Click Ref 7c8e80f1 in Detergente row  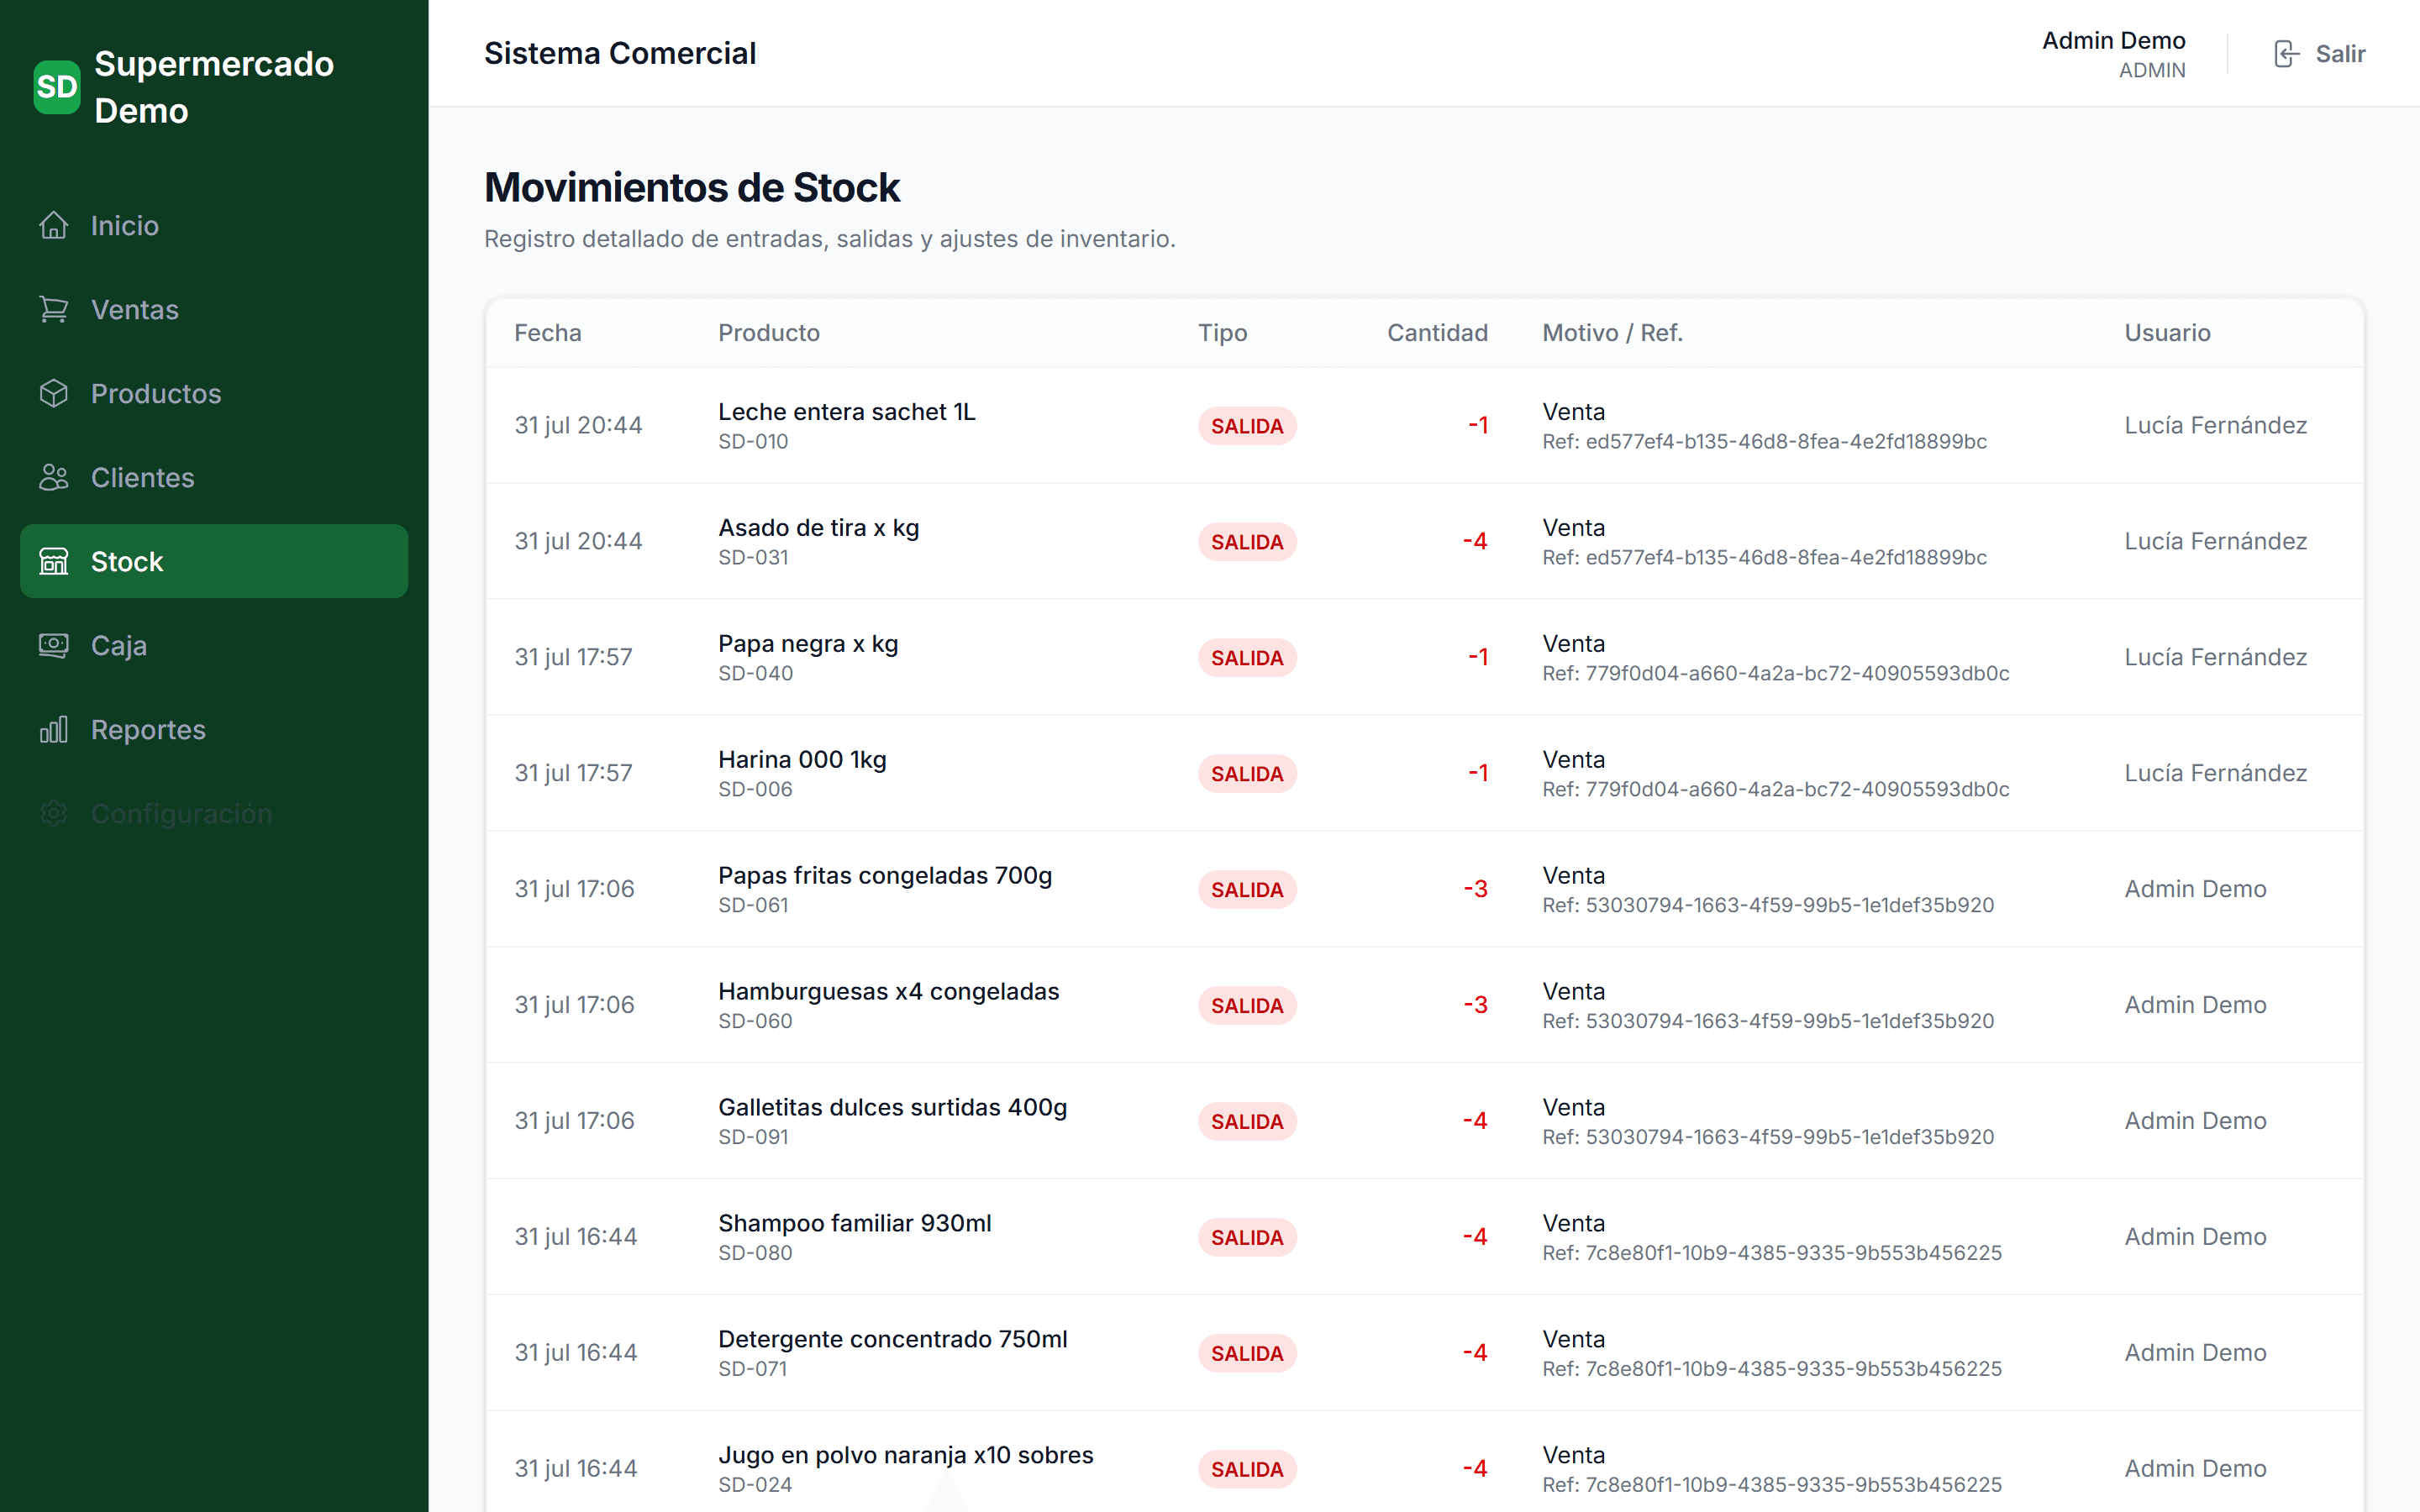tap(1771, 1369)
